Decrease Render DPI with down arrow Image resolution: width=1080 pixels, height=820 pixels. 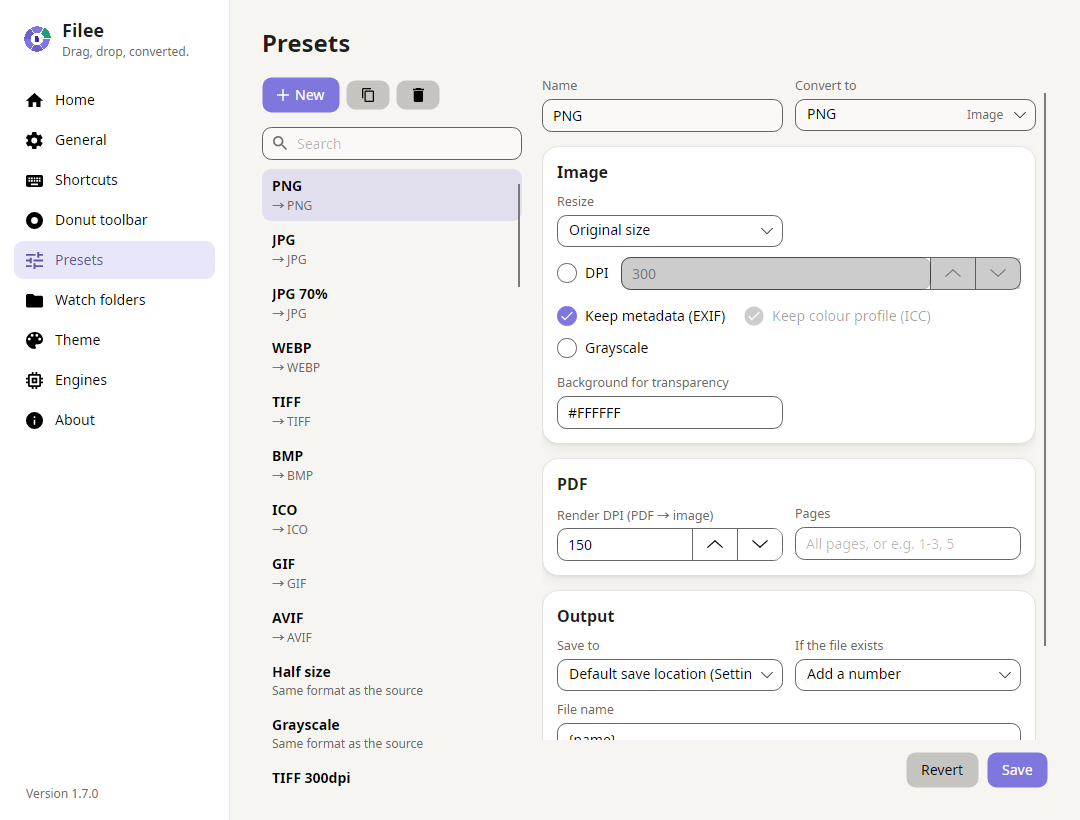[760, 545]
